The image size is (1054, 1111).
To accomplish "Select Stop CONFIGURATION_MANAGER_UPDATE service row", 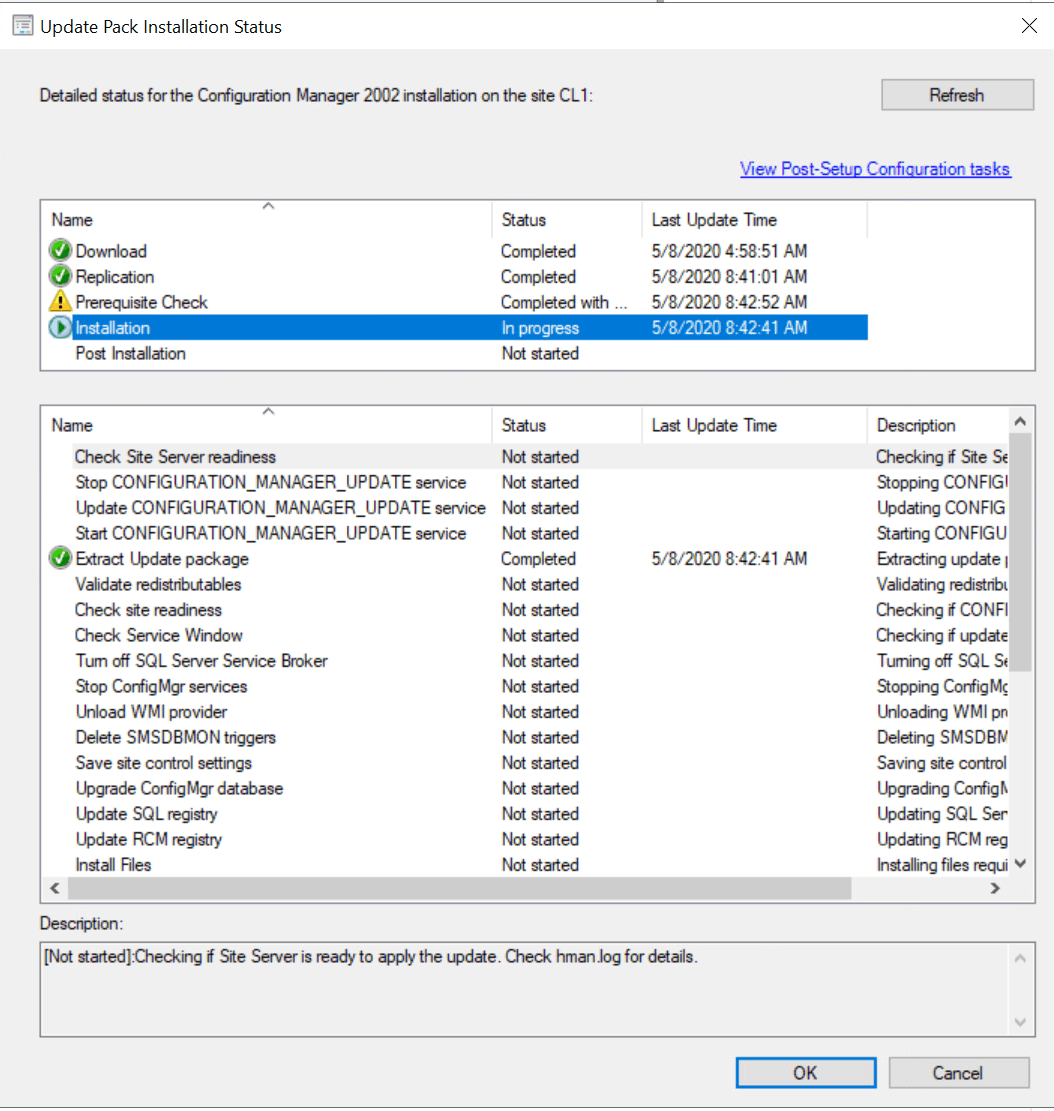I will point(526,482).
